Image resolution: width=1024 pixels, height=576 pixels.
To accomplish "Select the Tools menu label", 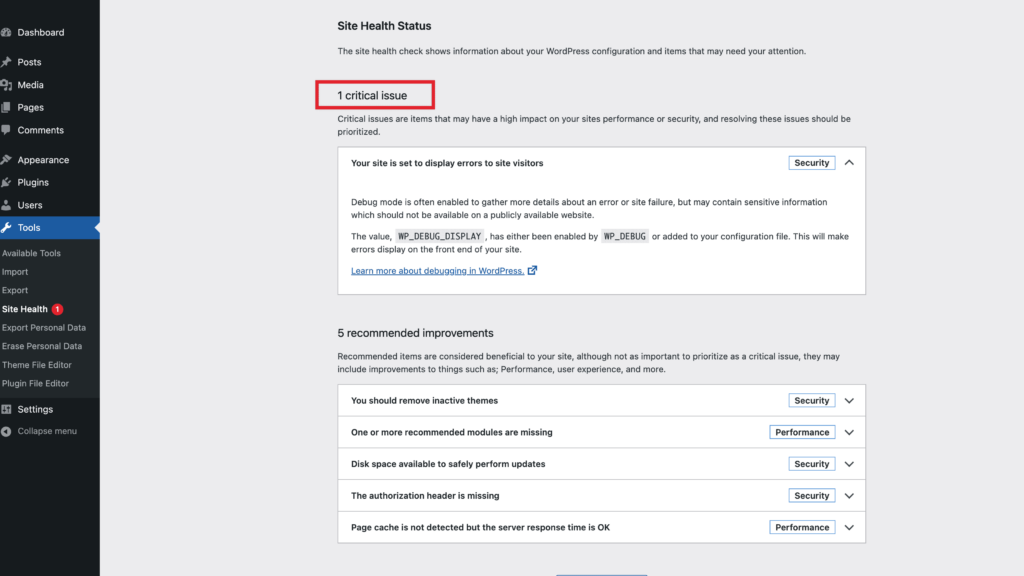I will pos(29,227).
